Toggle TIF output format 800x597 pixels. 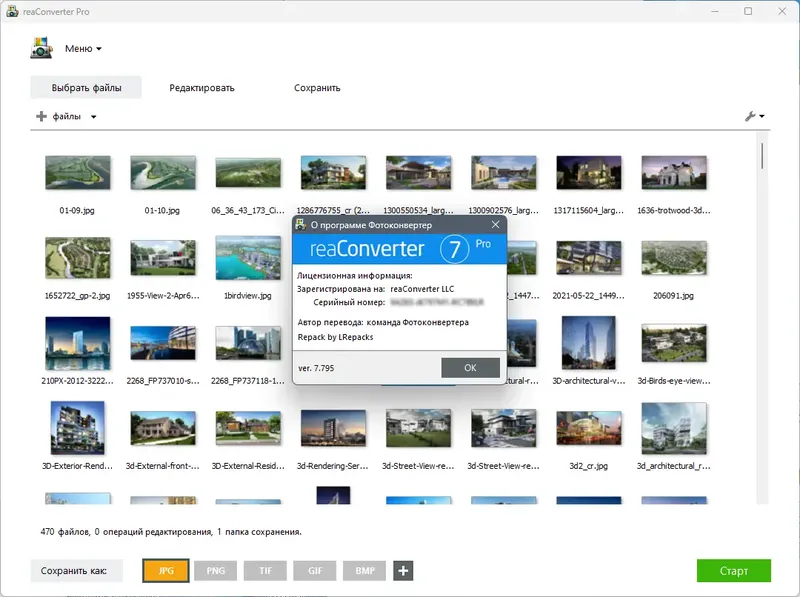coord(265,570)
